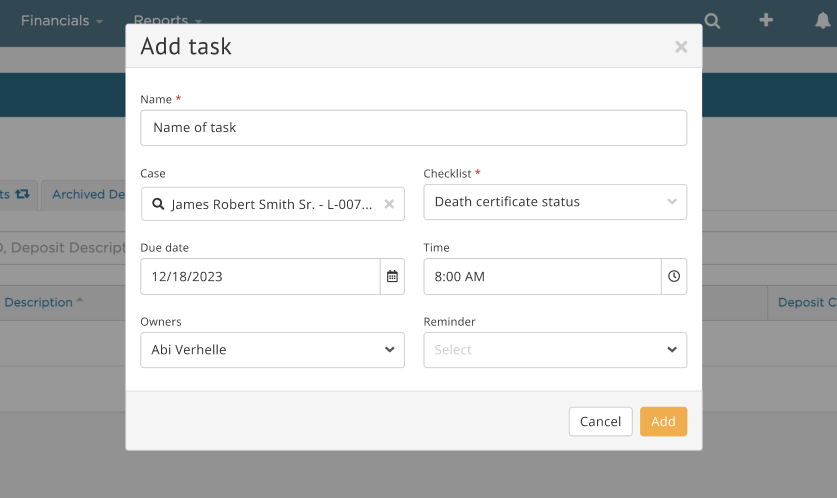Expand the Checklist dropdown

tap(555, 202)
